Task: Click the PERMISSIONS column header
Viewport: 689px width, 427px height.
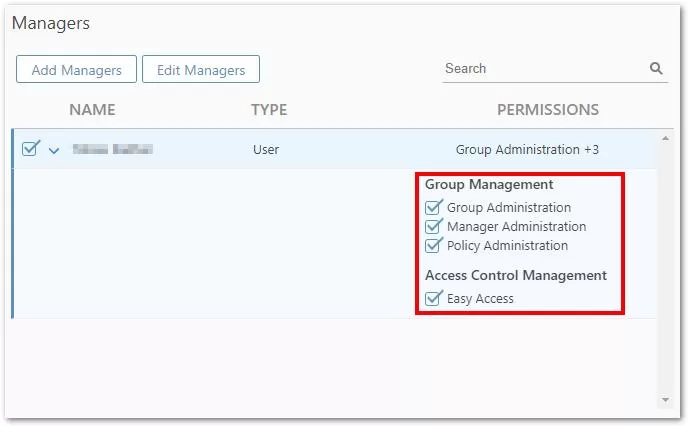Action: (x=548, y=110)
